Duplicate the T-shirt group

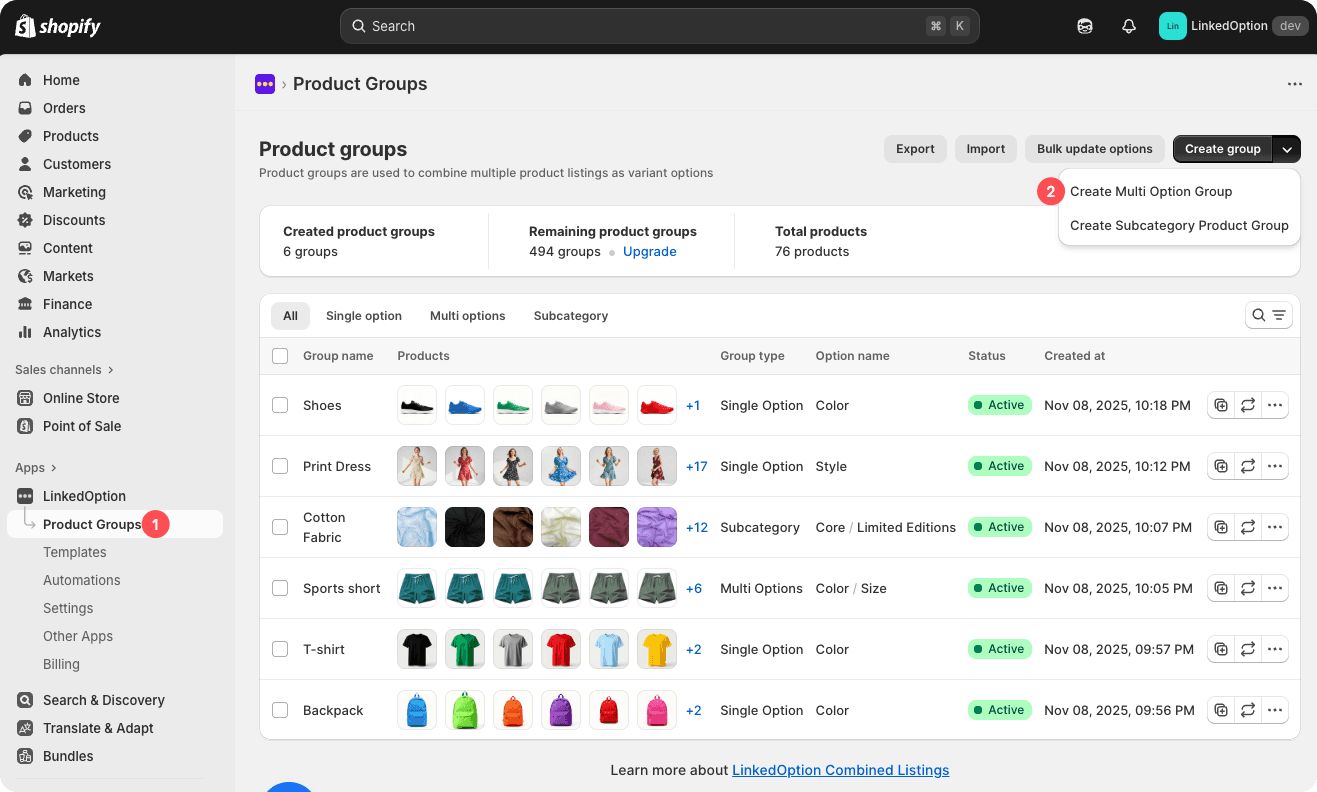pos(1221,649)
